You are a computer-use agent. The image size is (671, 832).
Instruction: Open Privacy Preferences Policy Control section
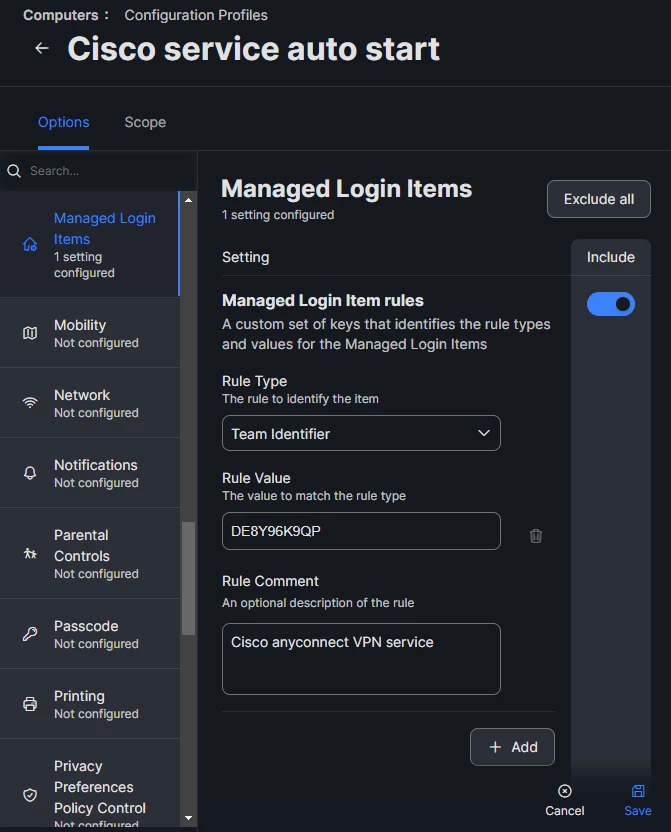click(90, 785)
